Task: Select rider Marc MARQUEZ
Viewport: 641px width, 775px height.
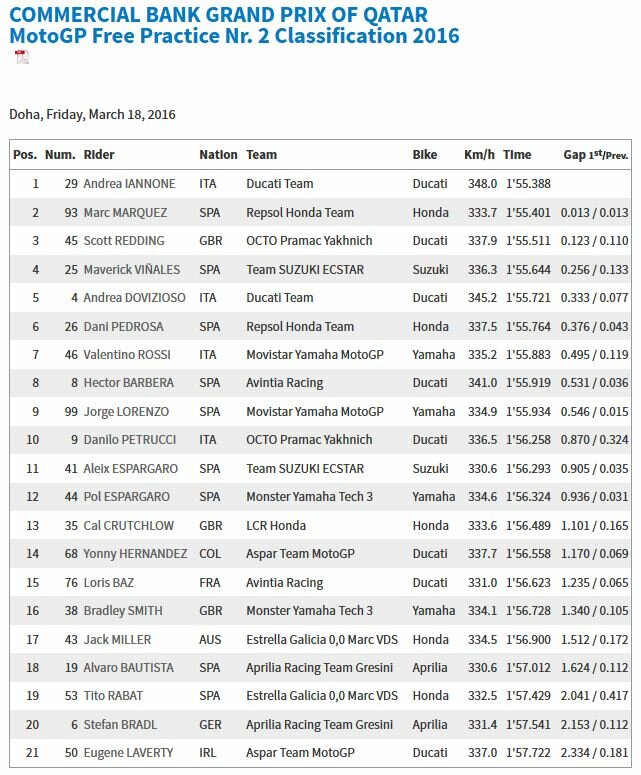Action: (125, 213)
